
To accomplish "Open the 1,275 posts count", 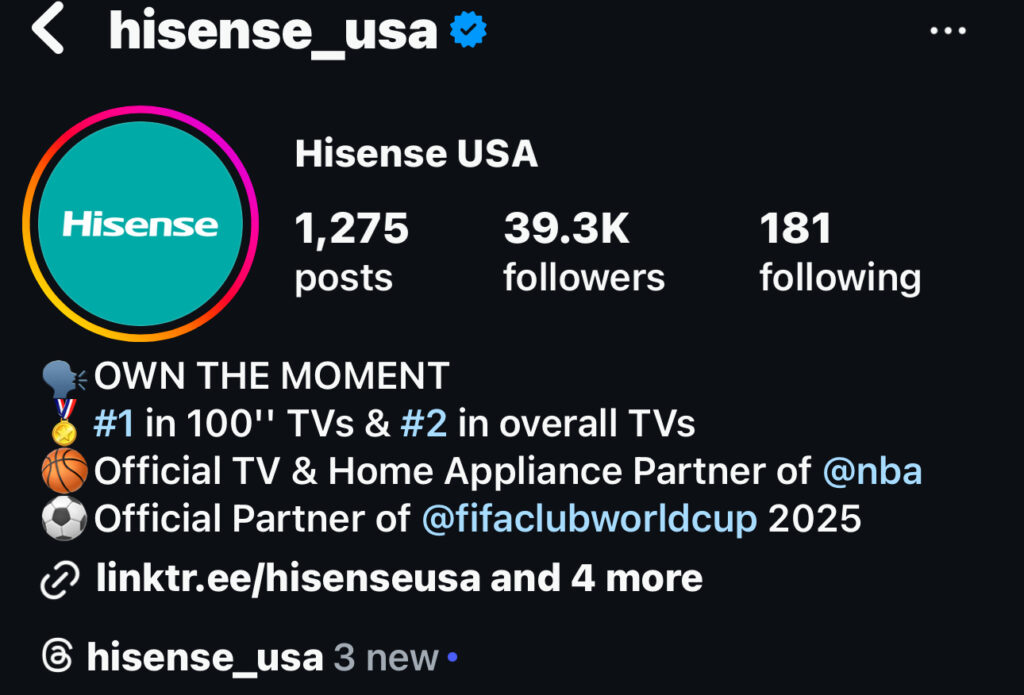I will pyautogui.click(x=351, y=252).
